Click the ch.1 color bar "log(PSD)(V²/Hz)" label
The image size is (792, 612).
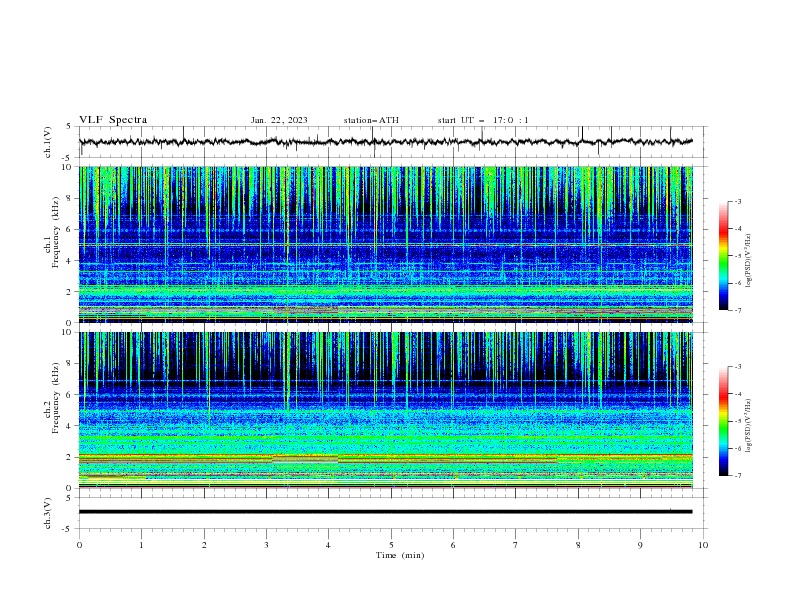pos(749,261)
